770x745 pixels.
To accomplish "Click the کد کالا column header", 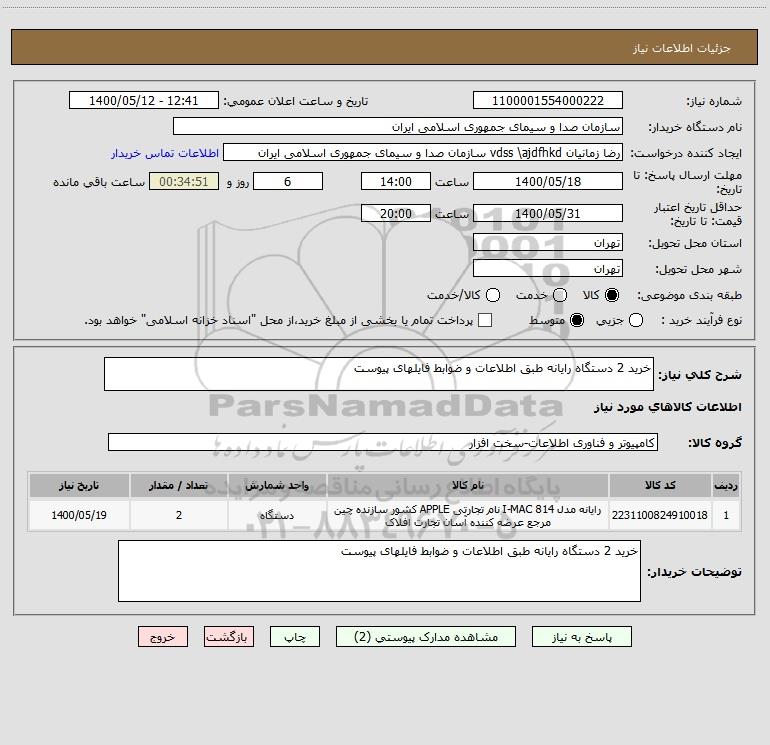I will (x=660, y=485).
